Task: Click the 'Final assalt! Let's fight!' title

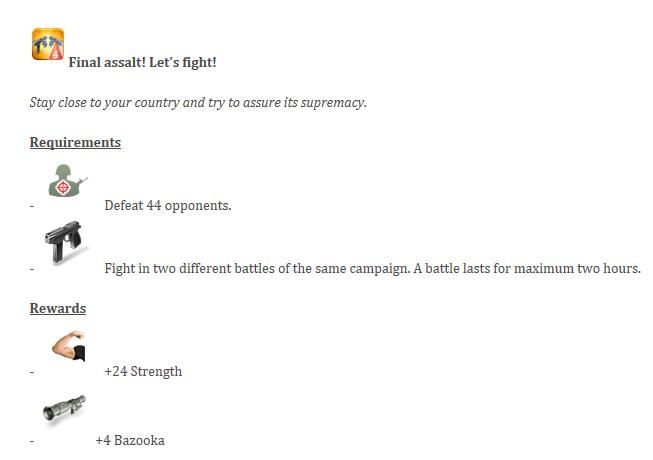Action: click(x=142, y=62)
